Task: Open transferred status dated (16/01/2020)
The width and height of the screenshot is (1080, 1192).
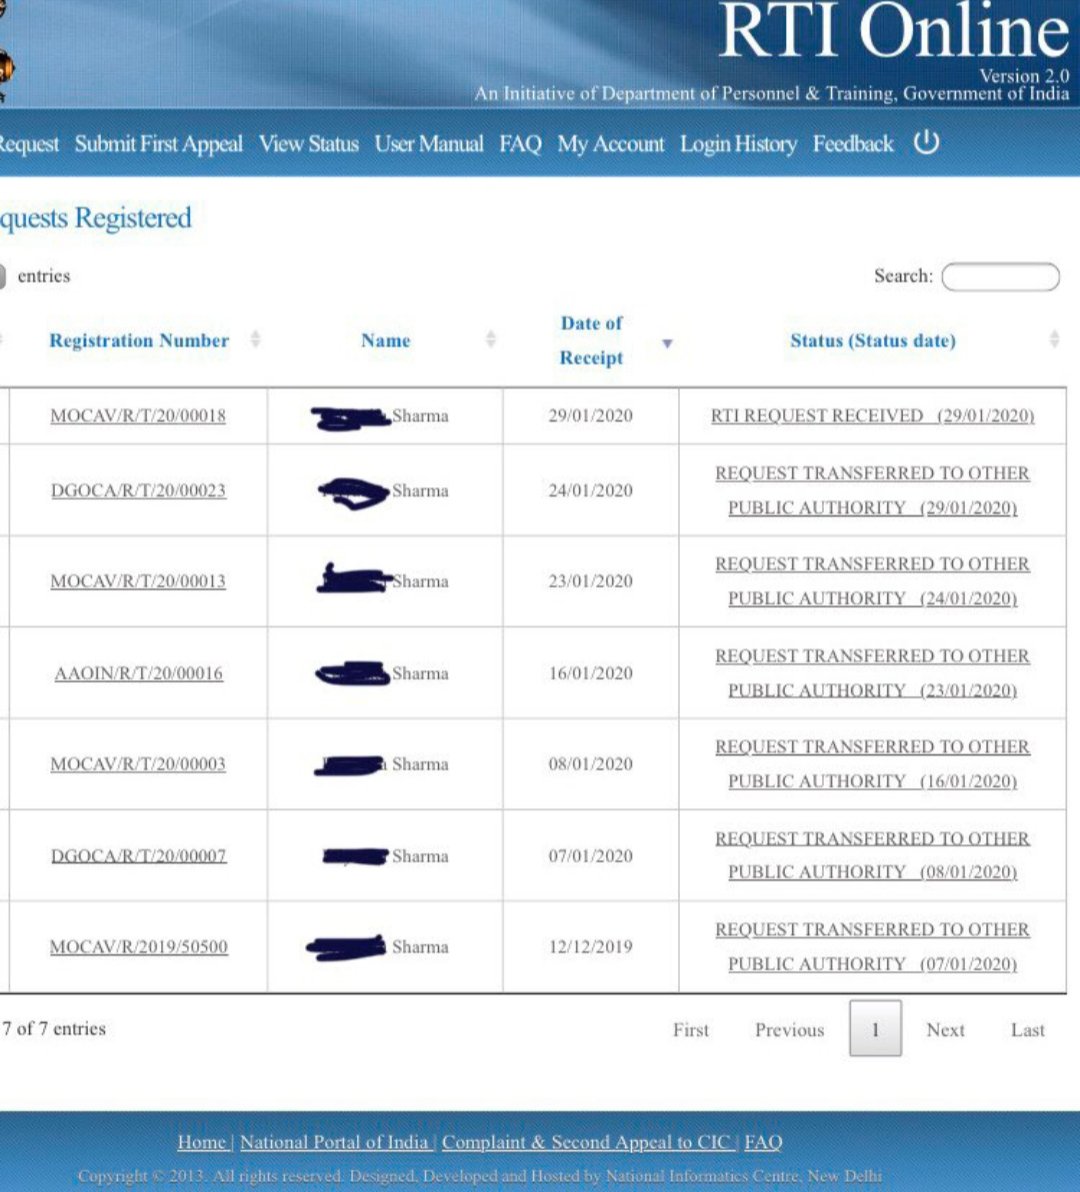Action: tap(873, 764)
